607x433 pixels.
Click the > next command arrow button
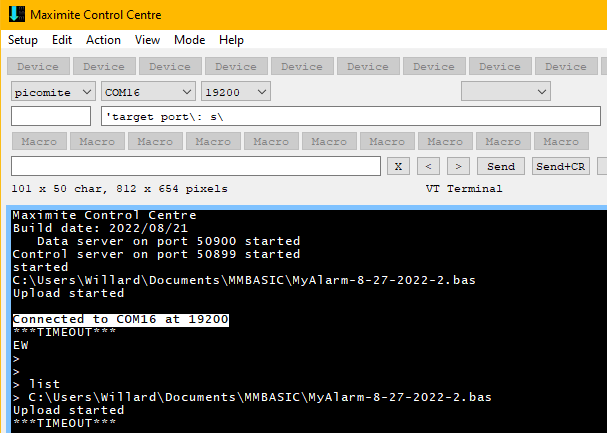tap(458, 166)
